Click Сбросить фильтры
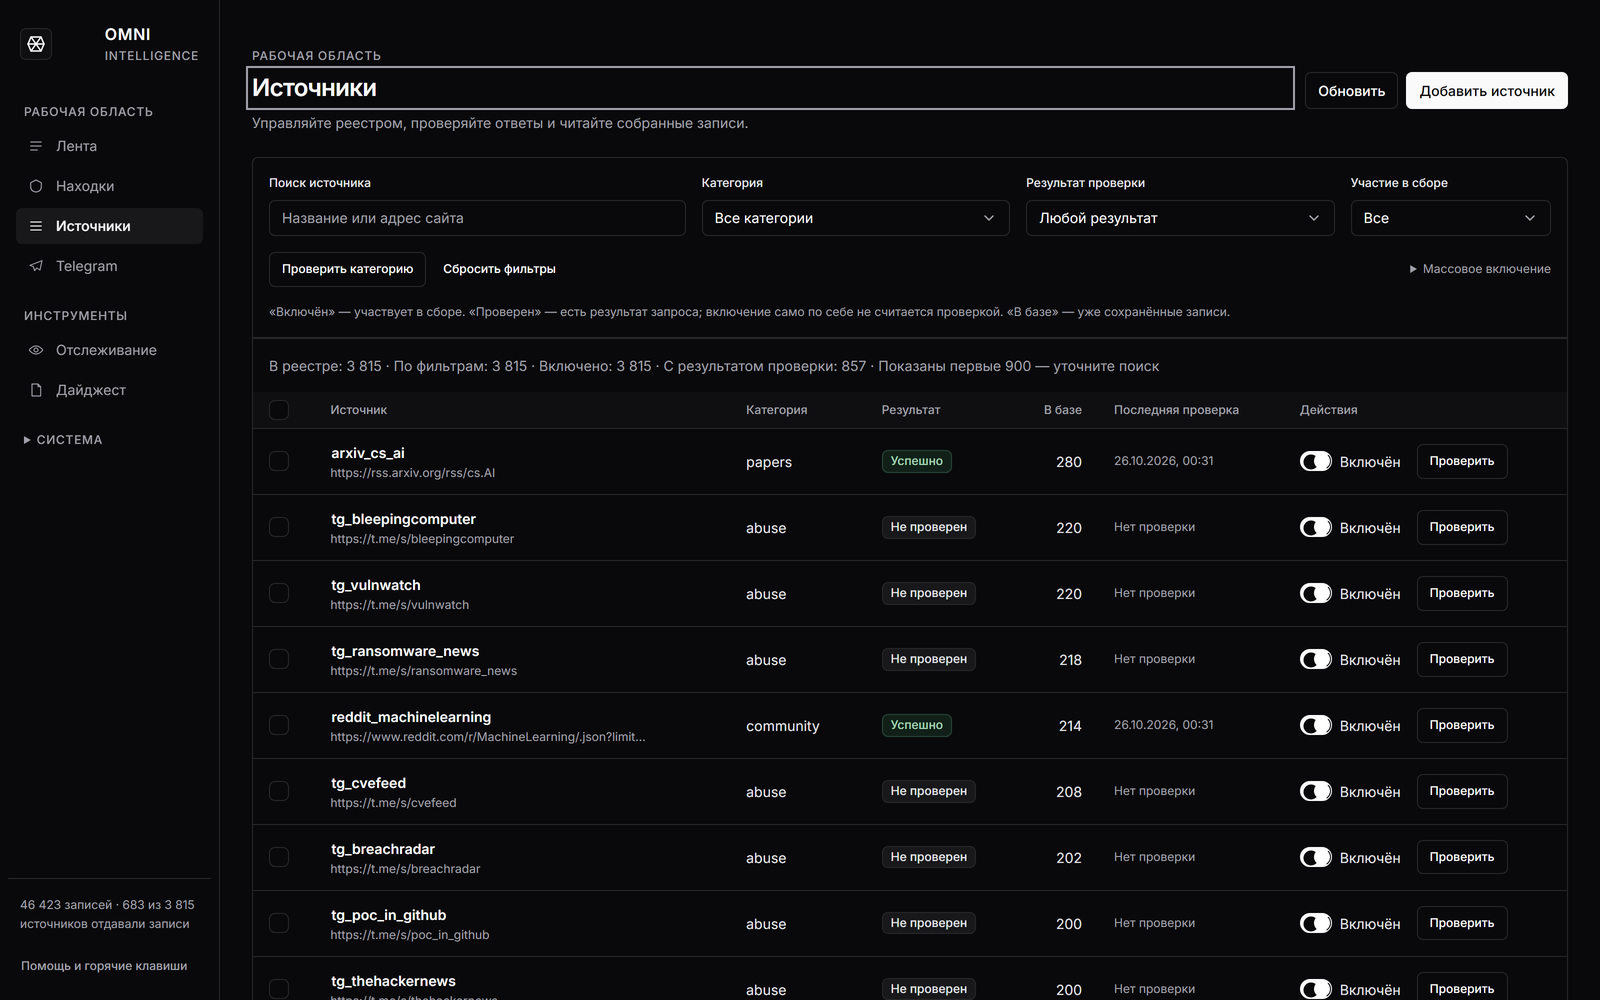 [x=499, y=269]
